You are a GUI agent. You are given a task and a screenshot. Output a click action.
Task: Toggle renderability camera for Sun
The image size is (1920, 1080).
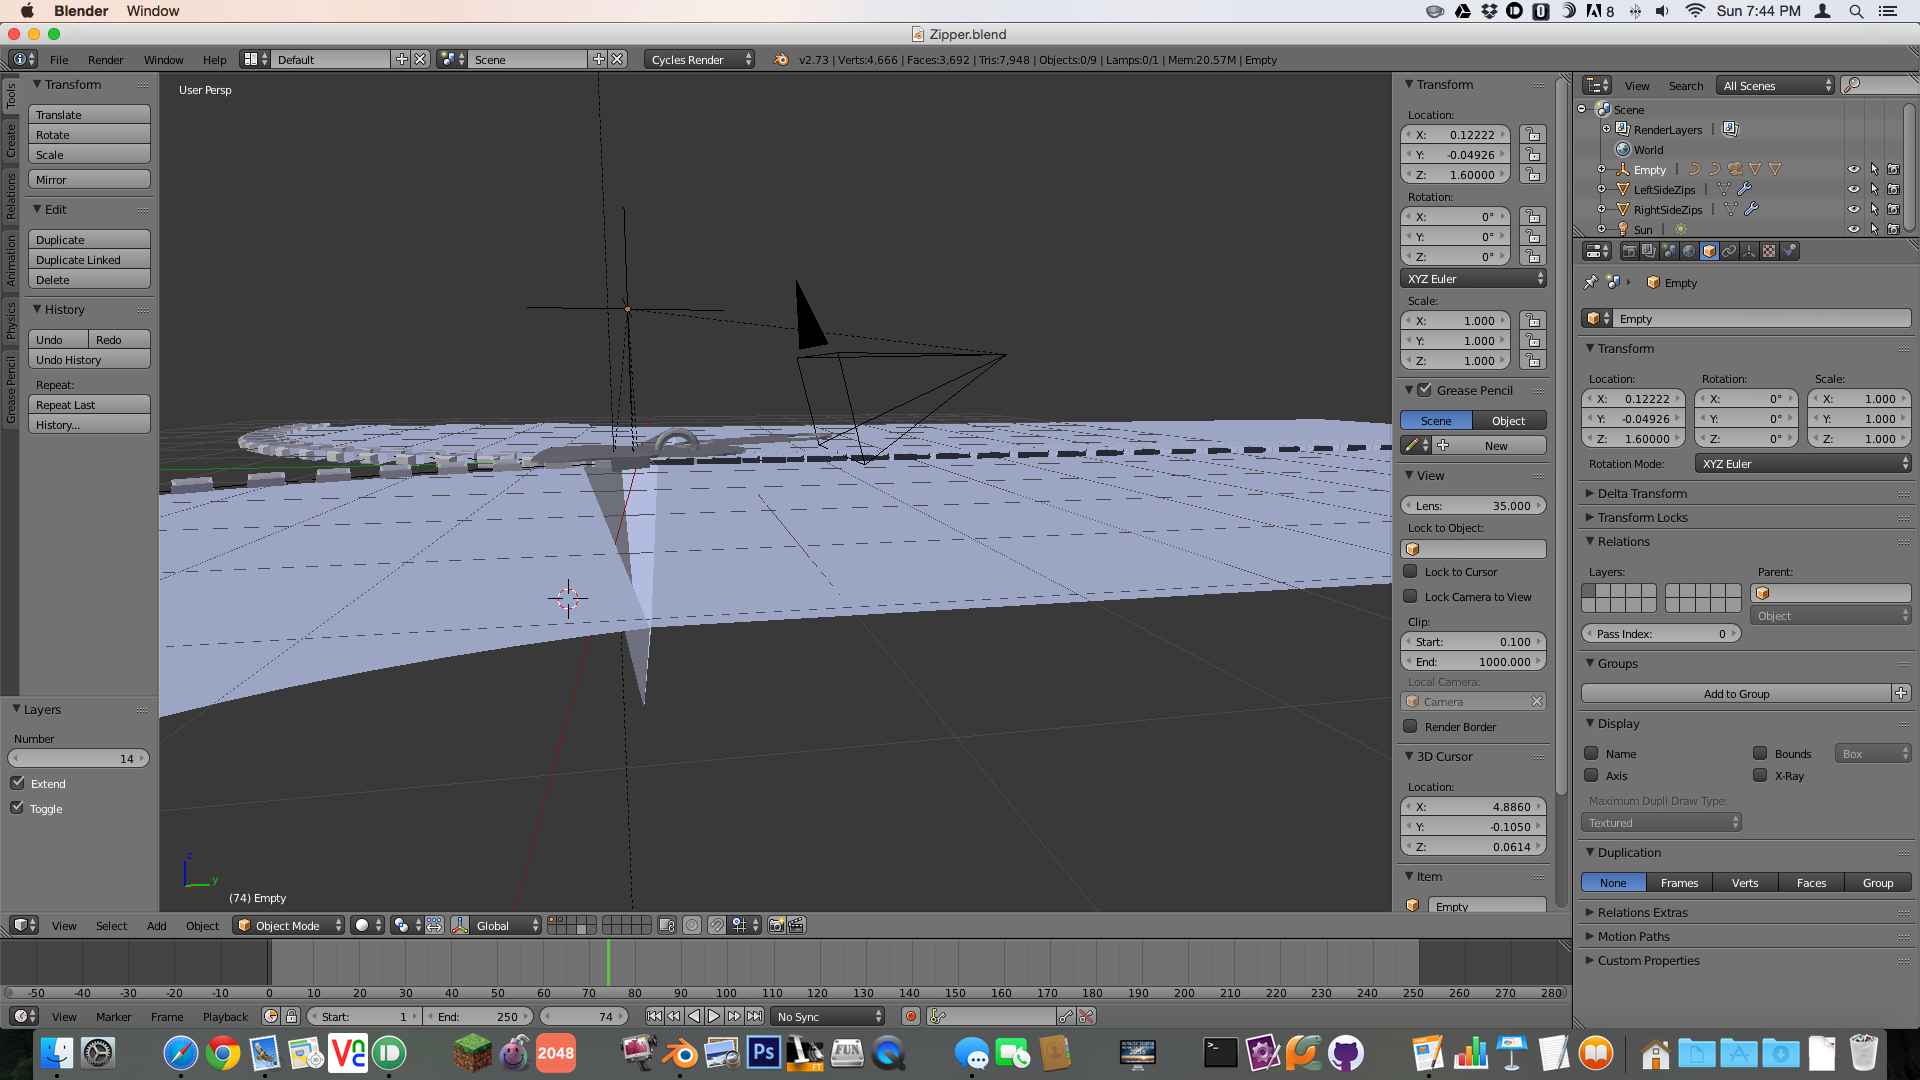coord(1893,230)
